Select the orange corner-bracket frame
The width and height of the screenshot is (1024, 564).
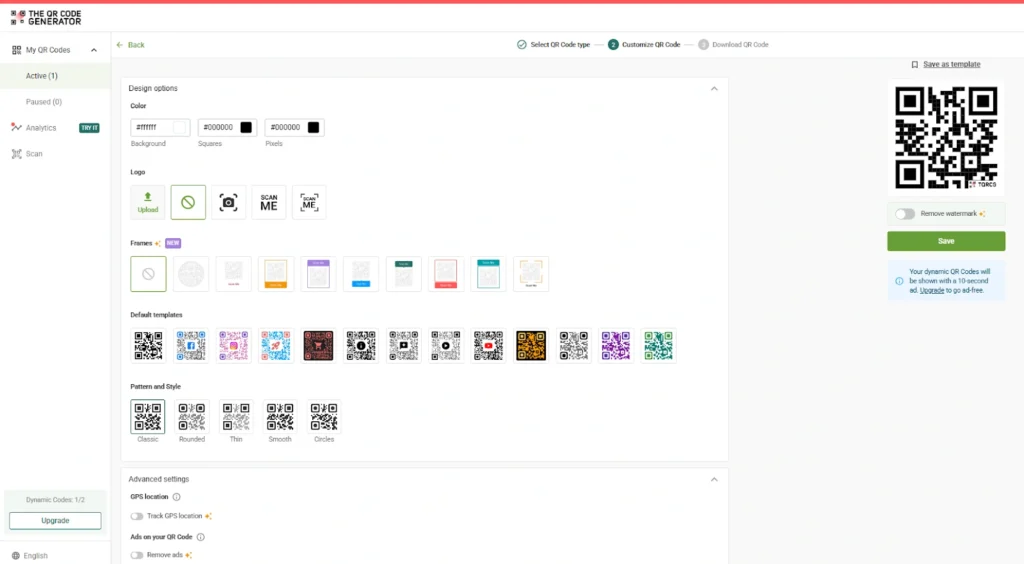531,274
